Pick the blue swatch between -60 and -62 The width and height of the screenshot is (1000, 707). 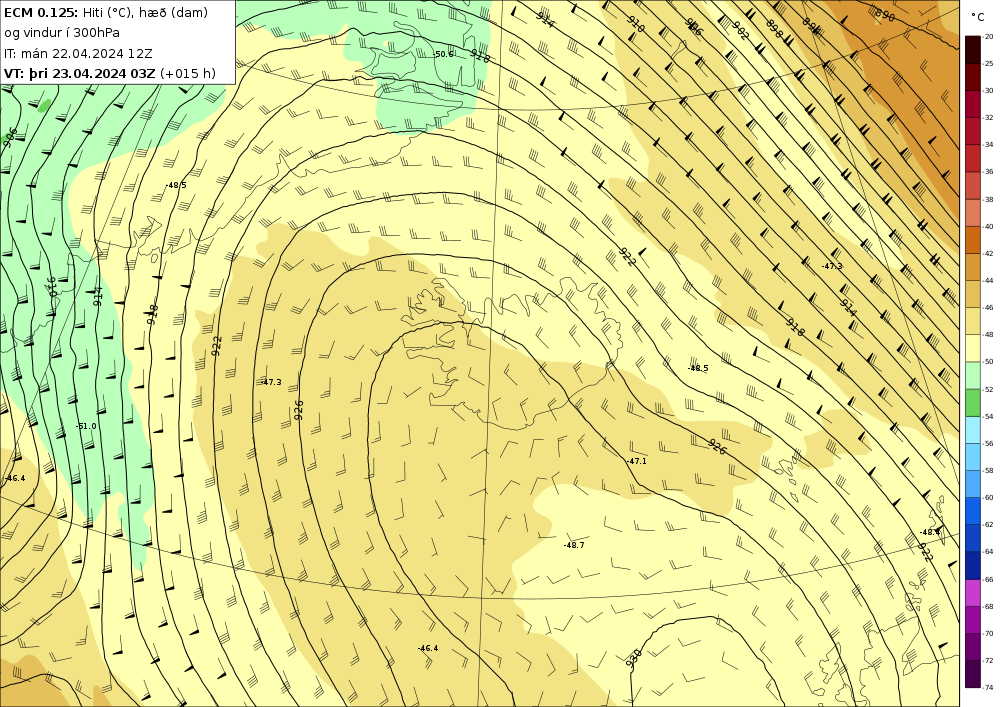tap(973, 511)
